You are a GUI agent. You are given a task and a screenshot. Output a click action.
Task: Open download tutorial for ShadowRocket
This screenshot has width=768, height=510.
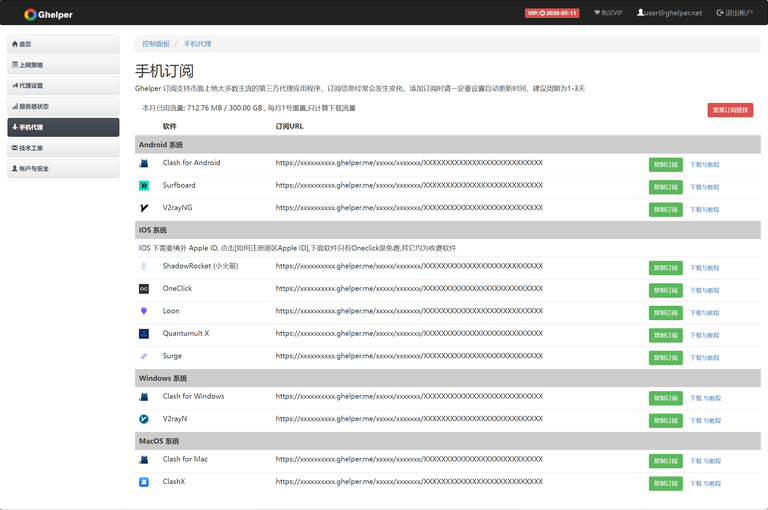coord(704,268)
